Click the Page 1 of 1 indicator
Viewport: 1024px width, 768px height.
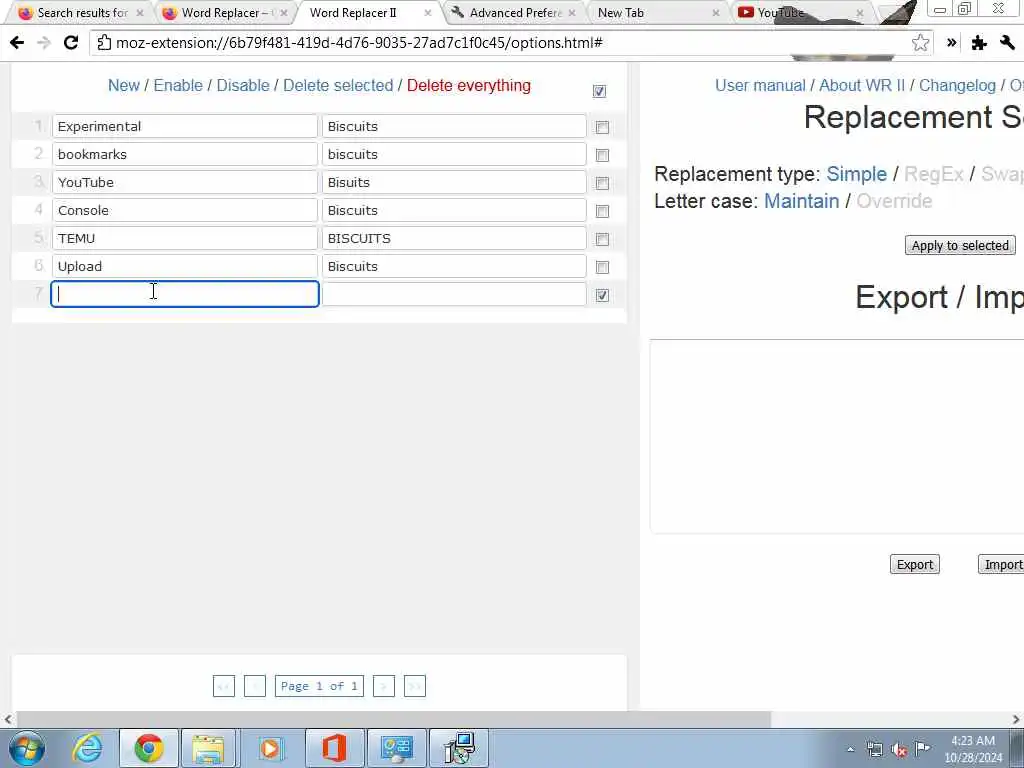coord(319,686)
